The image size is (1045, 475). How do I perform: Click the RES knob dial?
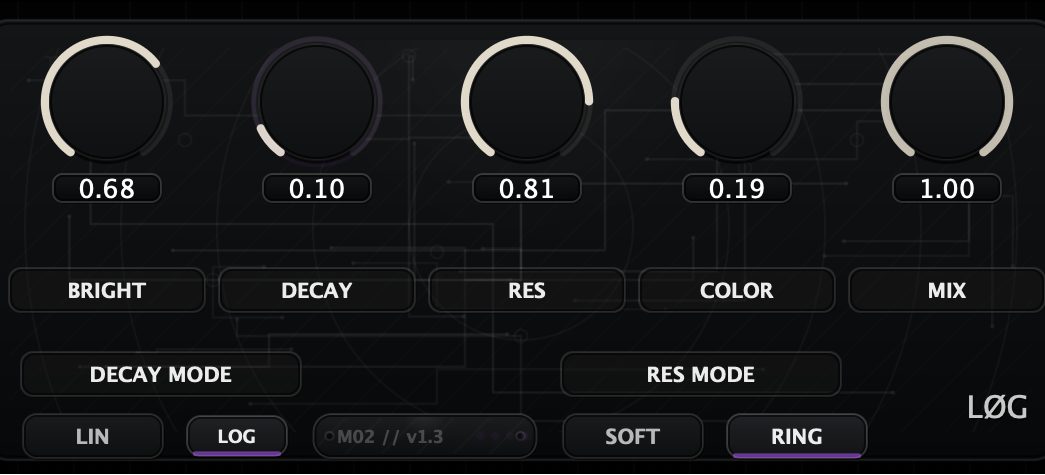(x=526, y=101)
